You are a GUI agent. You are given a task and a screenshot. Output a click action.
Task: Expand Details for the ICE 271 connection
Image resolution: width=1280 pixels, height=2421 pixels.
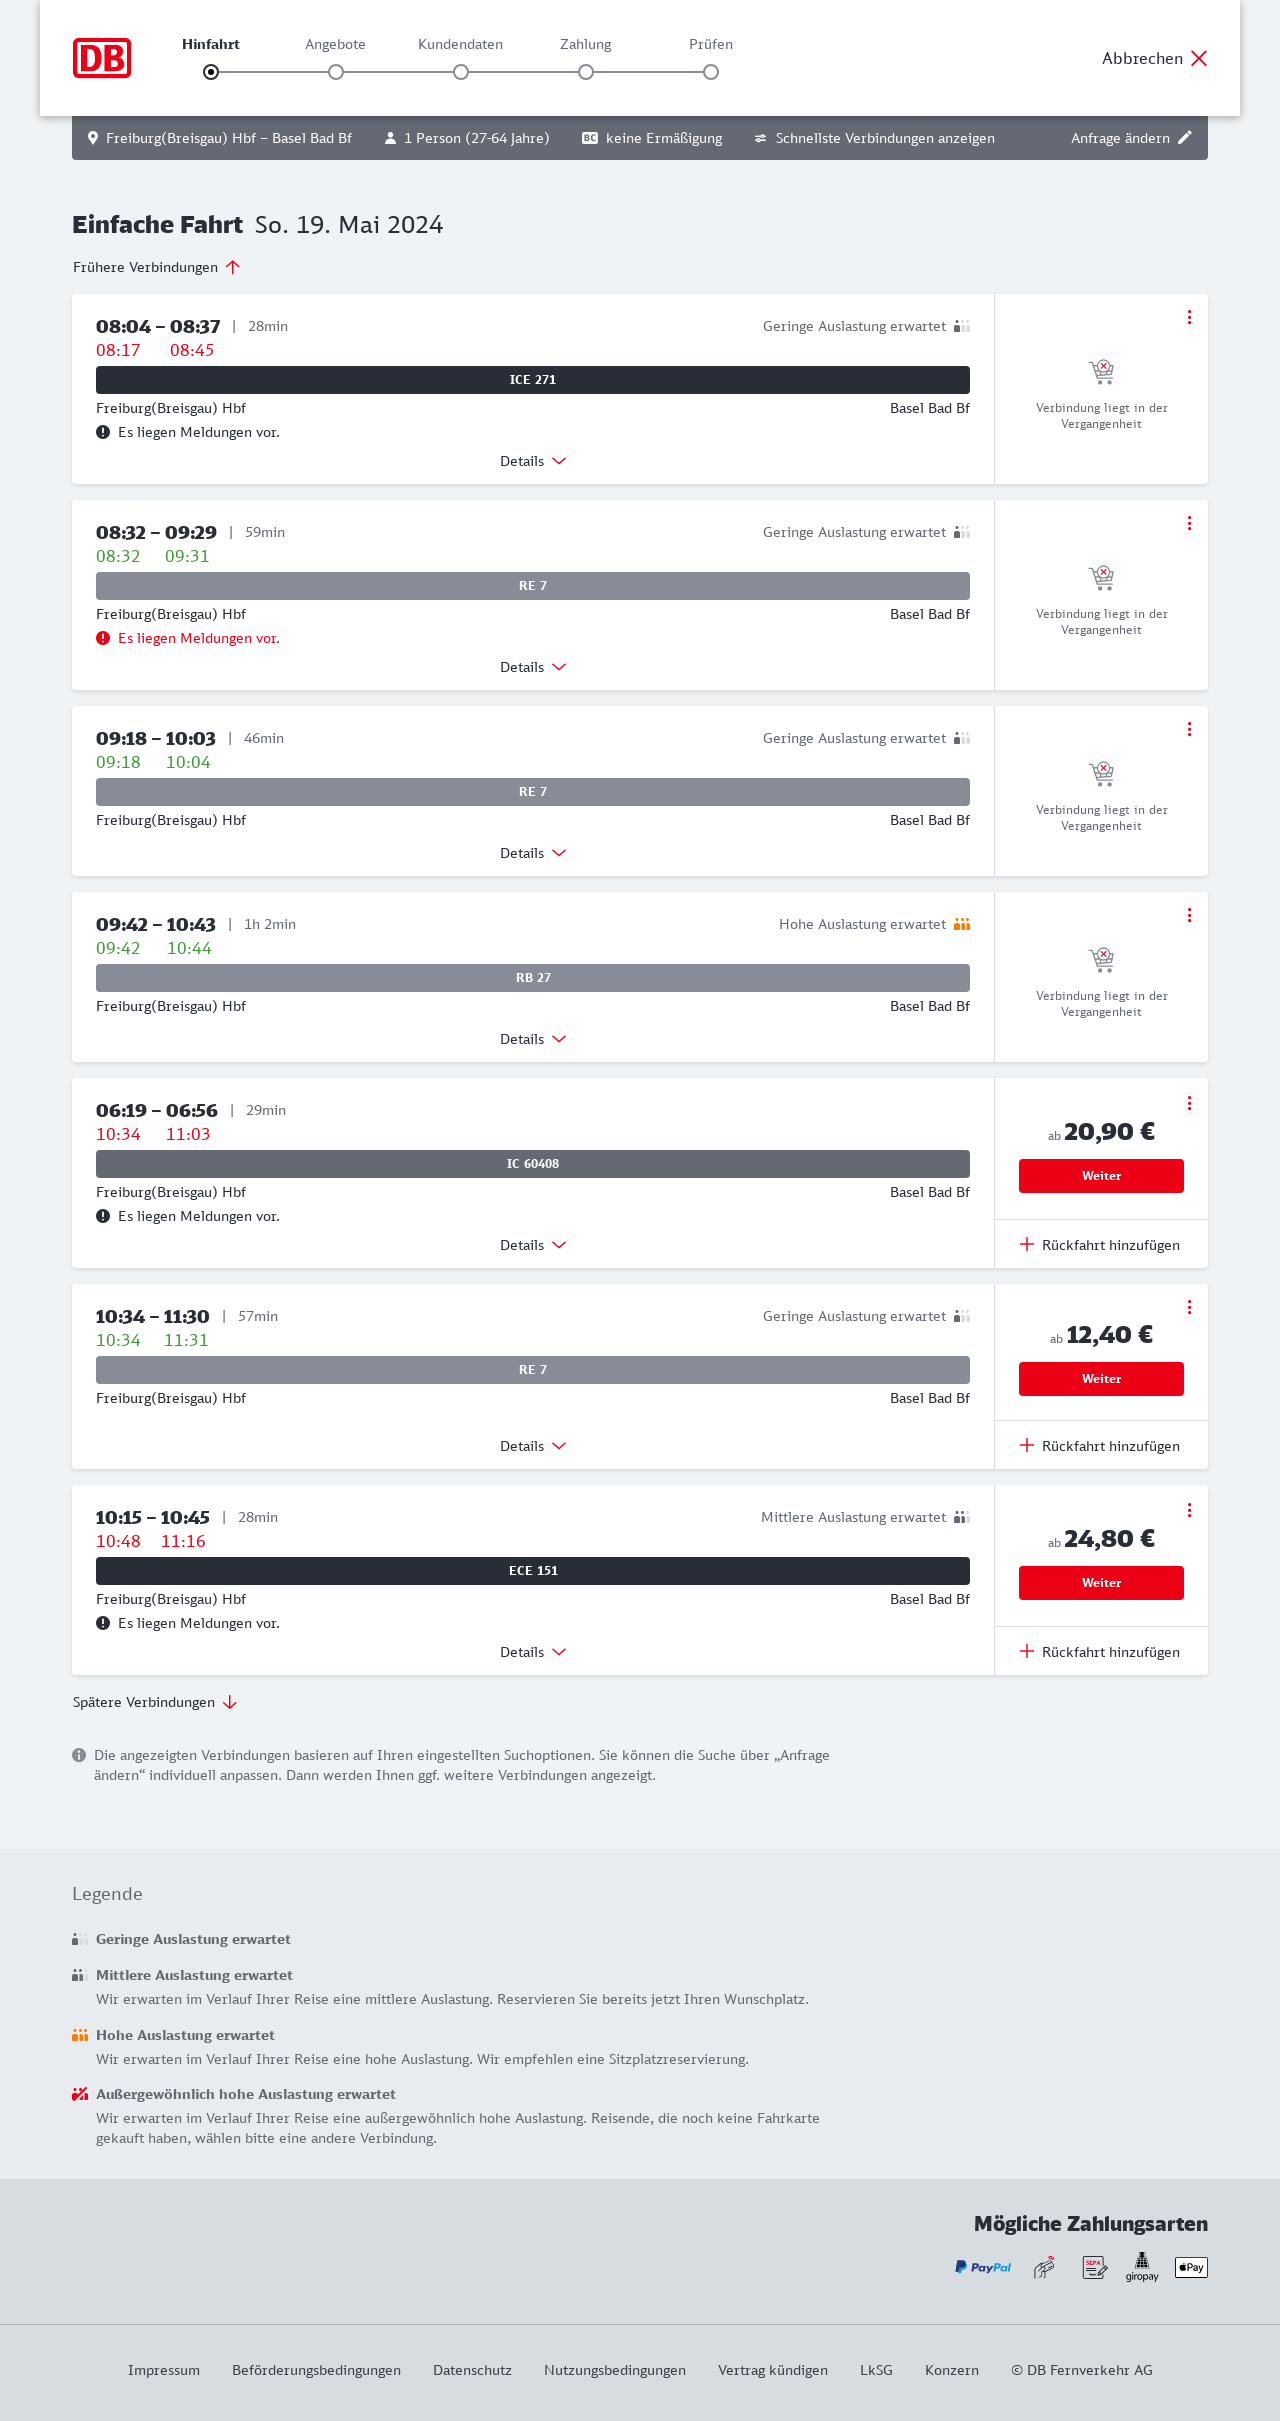click(x=533, y=461)
